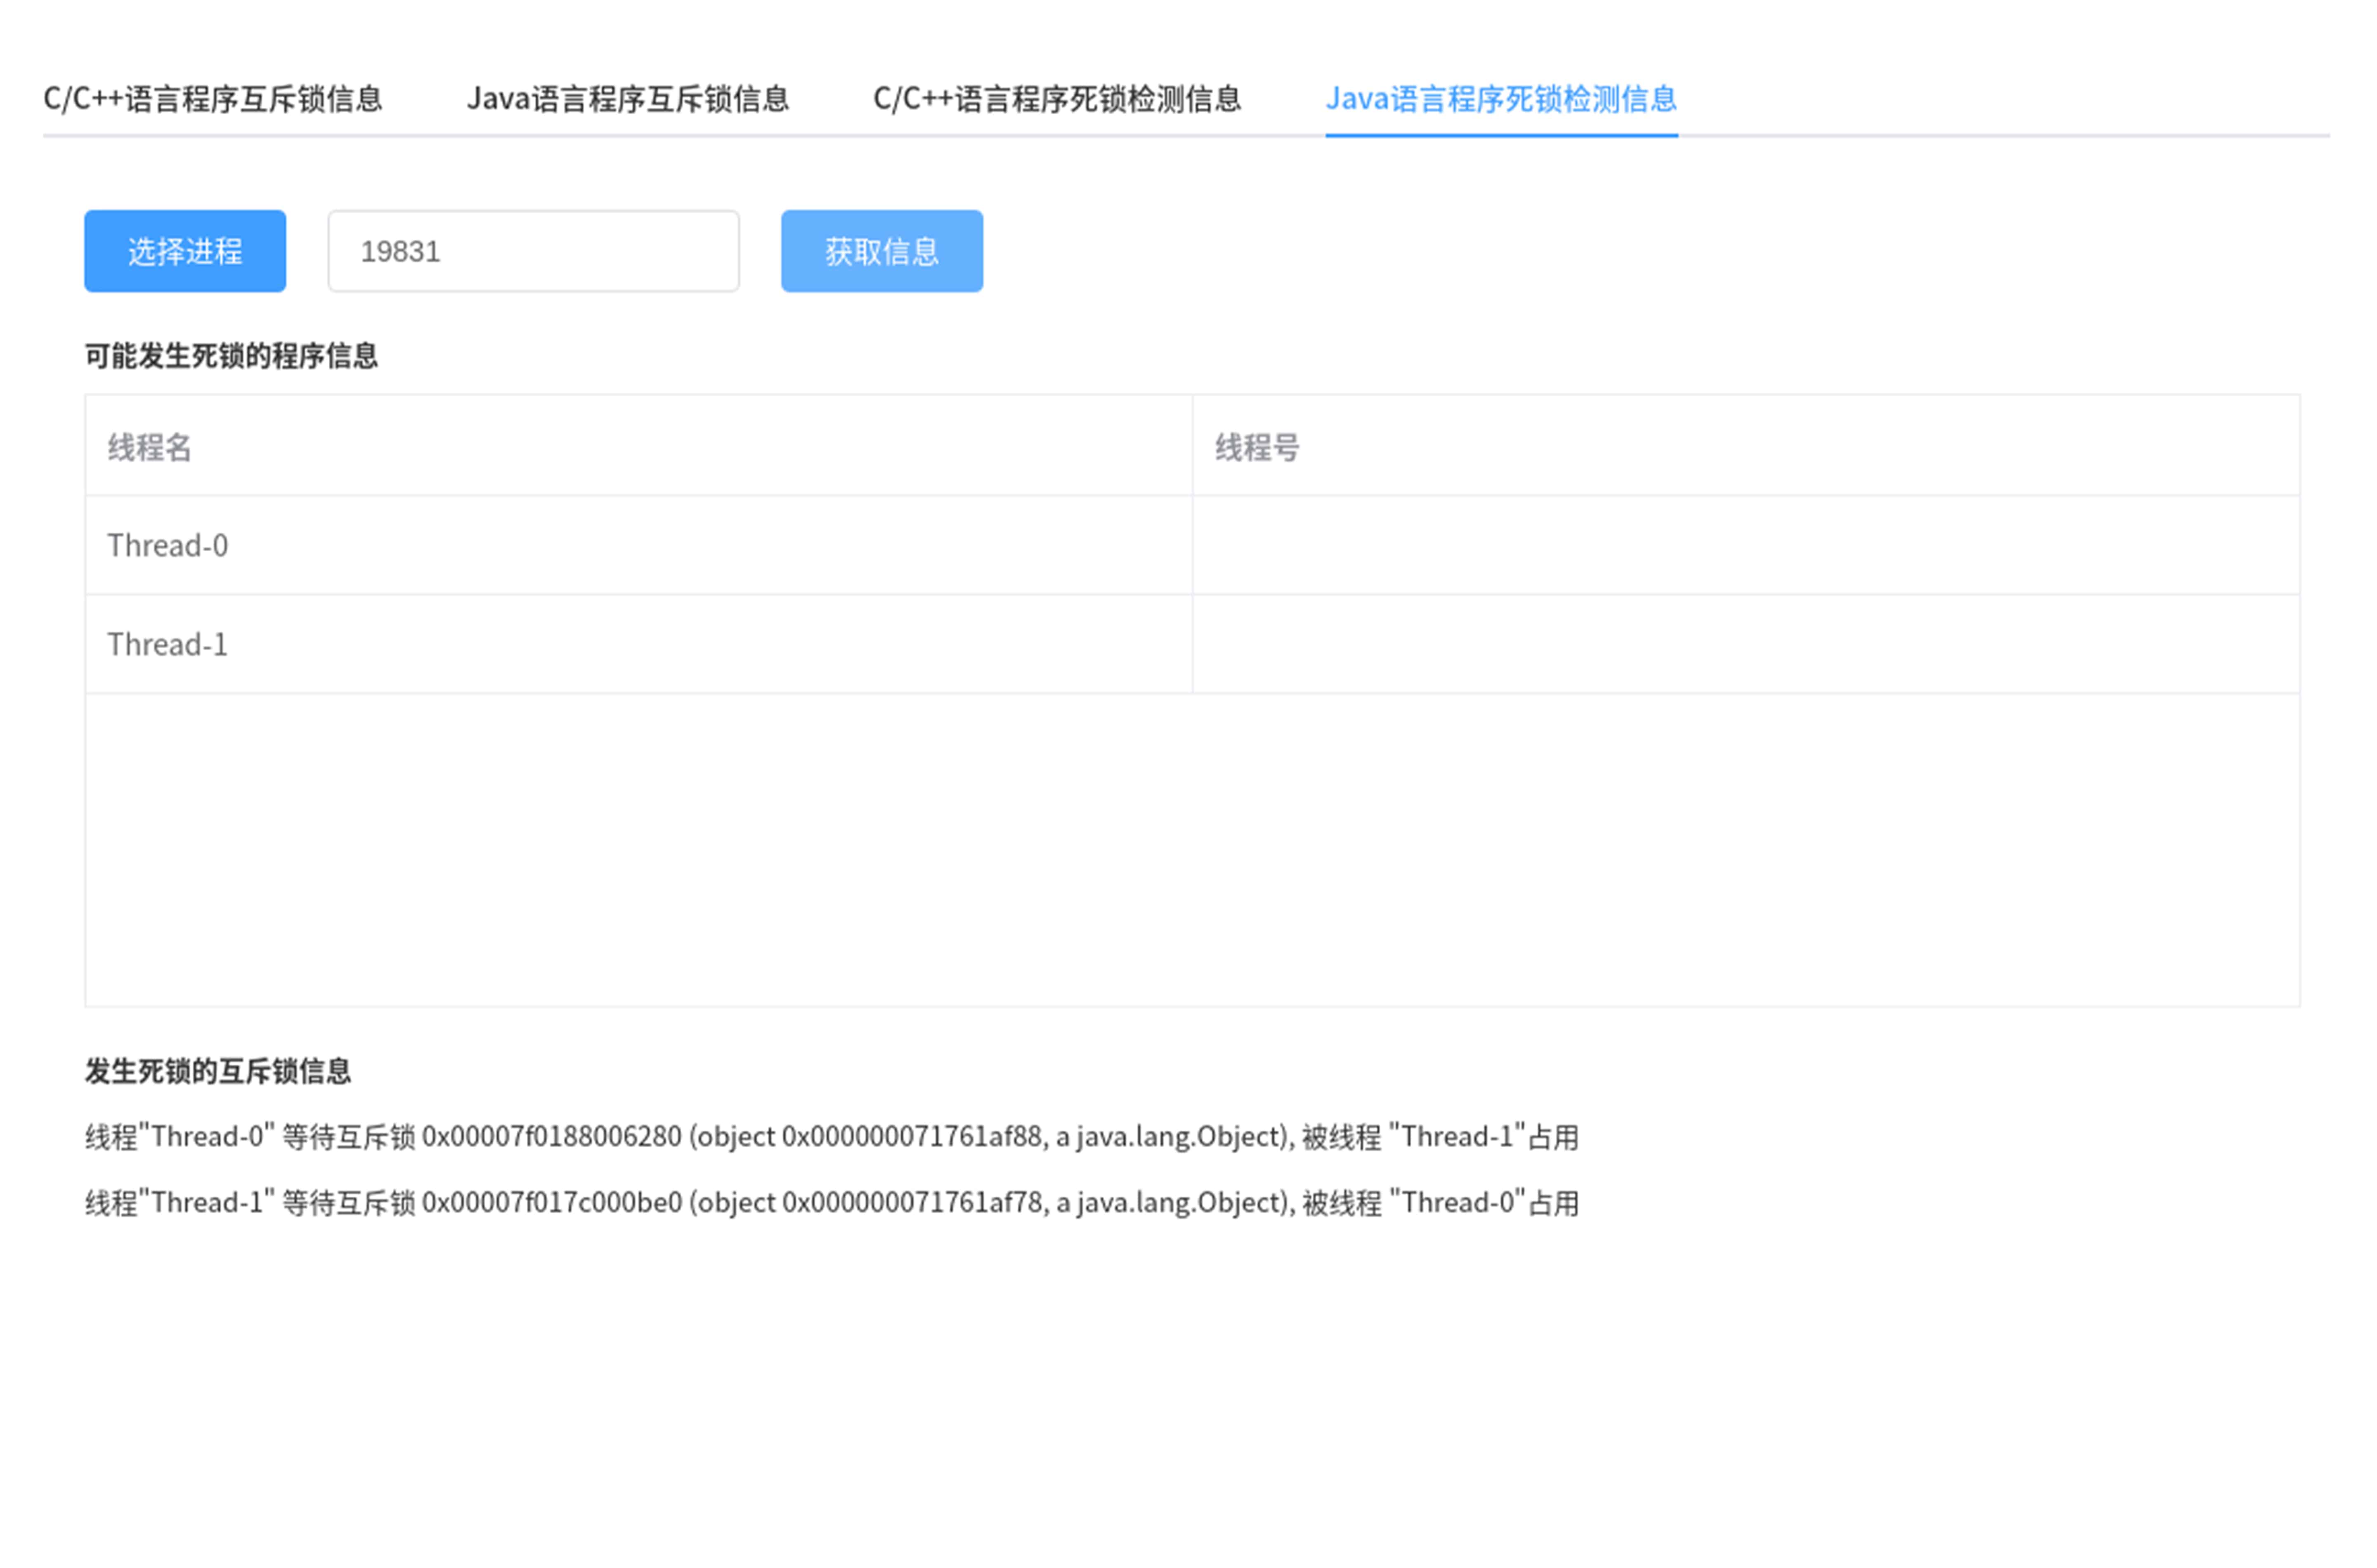The image size is (2377, 1568).
Task: Select C/C++语言程序死锁检测信息 tab
Action: (x=1057, y=99)
